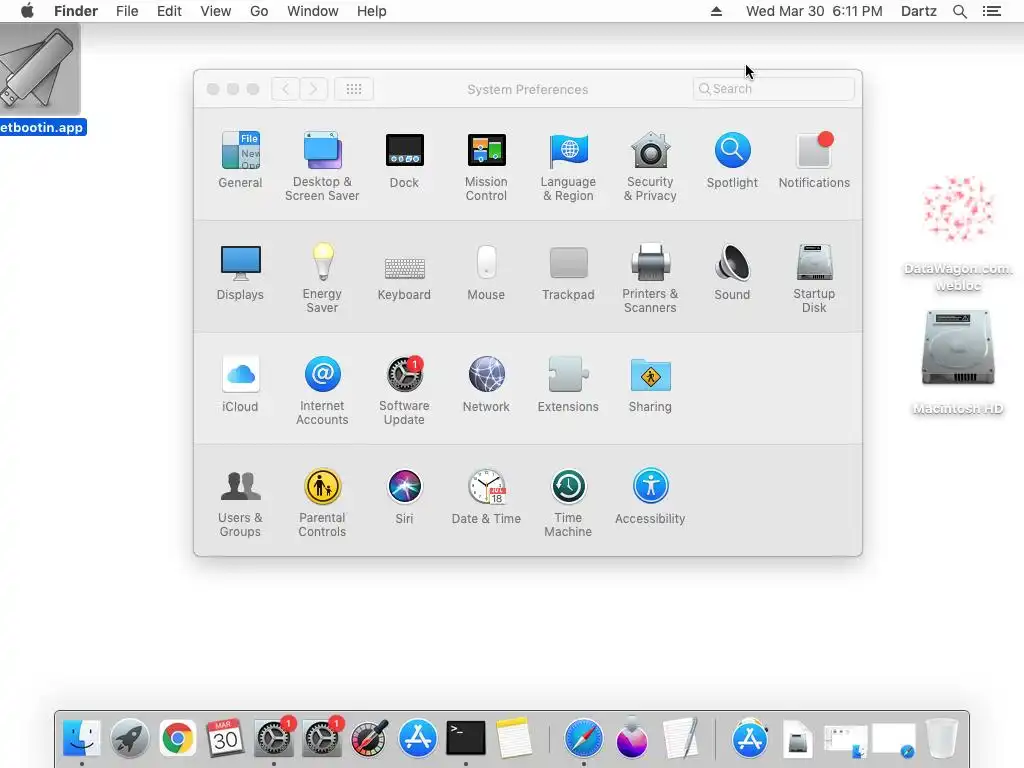Open Finder from the Dock

pyautogui.click(x=82, y=739)
